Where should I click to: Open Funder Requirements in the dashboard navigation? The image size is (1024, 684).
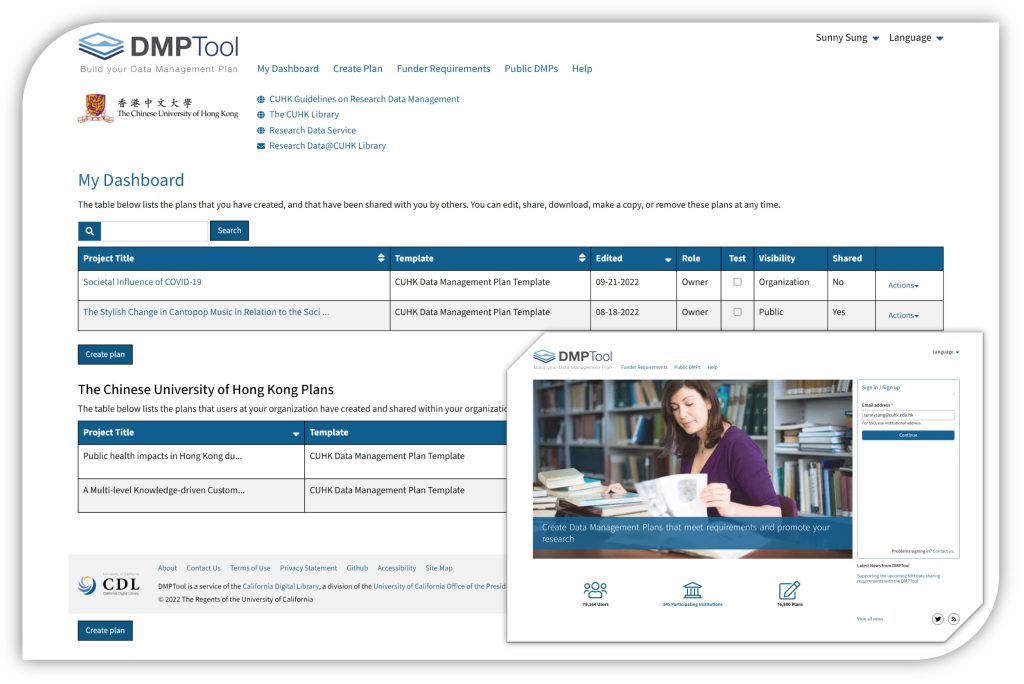click(443, 69)
